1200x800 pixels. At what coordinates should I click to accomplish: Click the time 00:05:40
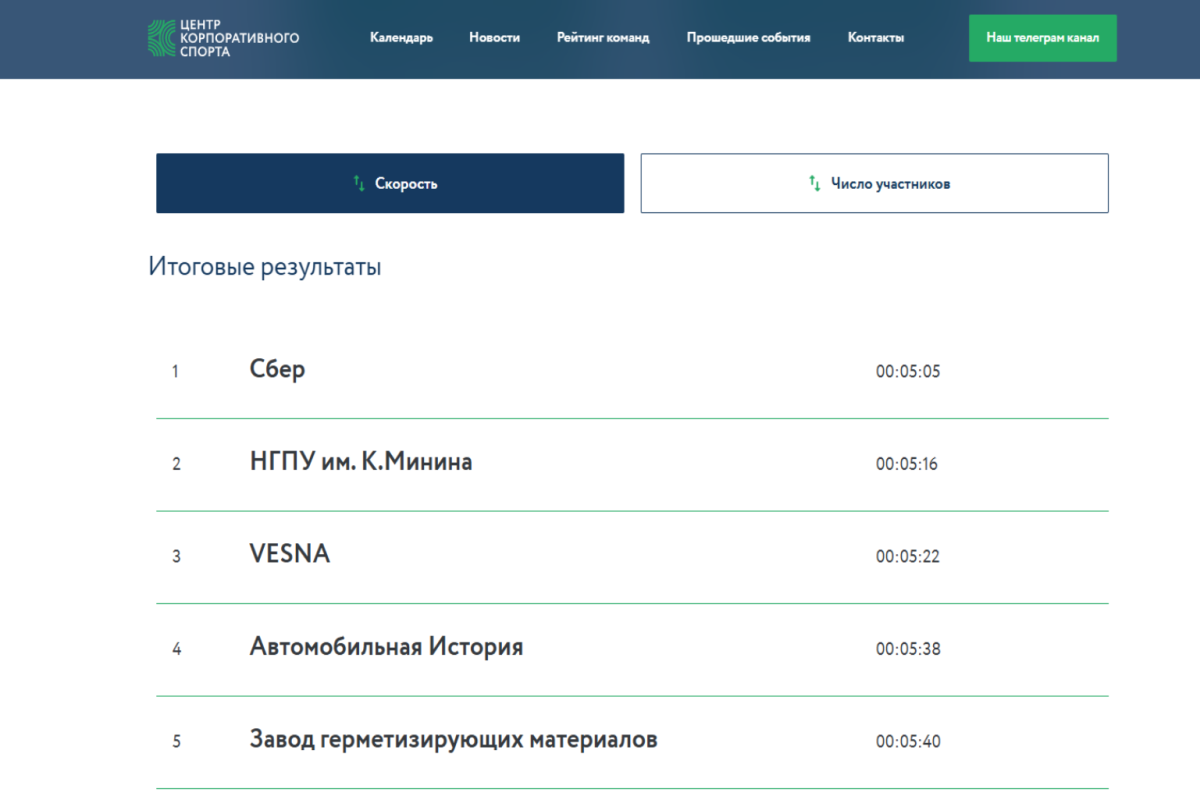pyautogui.click(x=908, y=742)
